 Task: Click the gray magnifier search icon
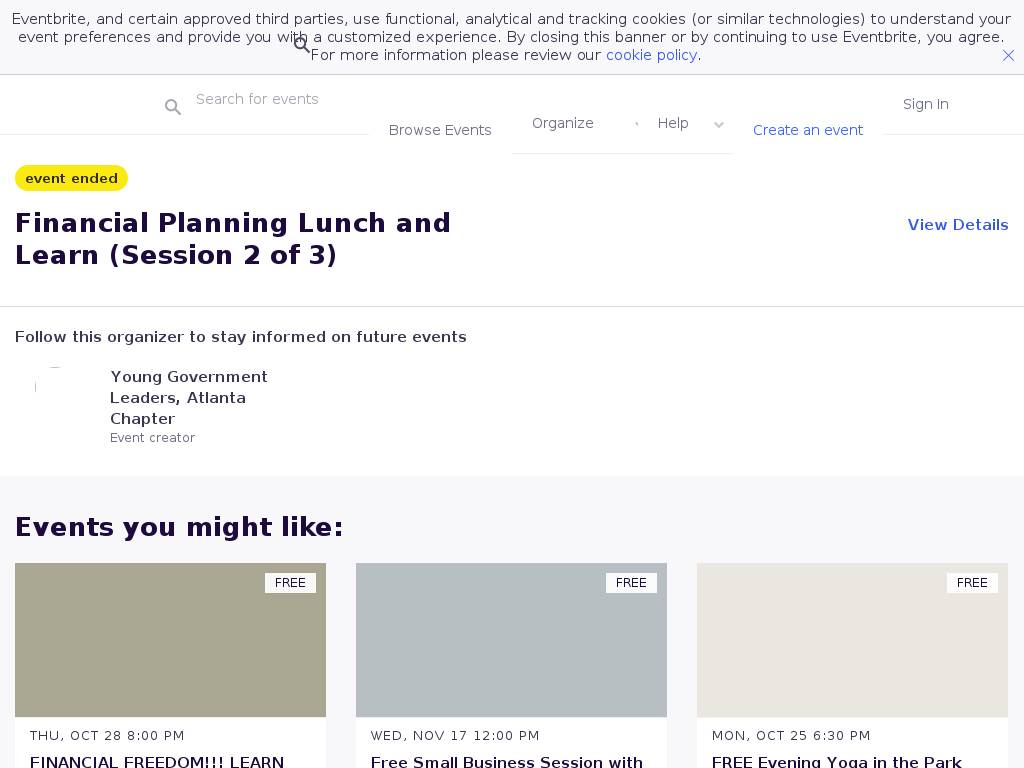[x=173, y=107]
